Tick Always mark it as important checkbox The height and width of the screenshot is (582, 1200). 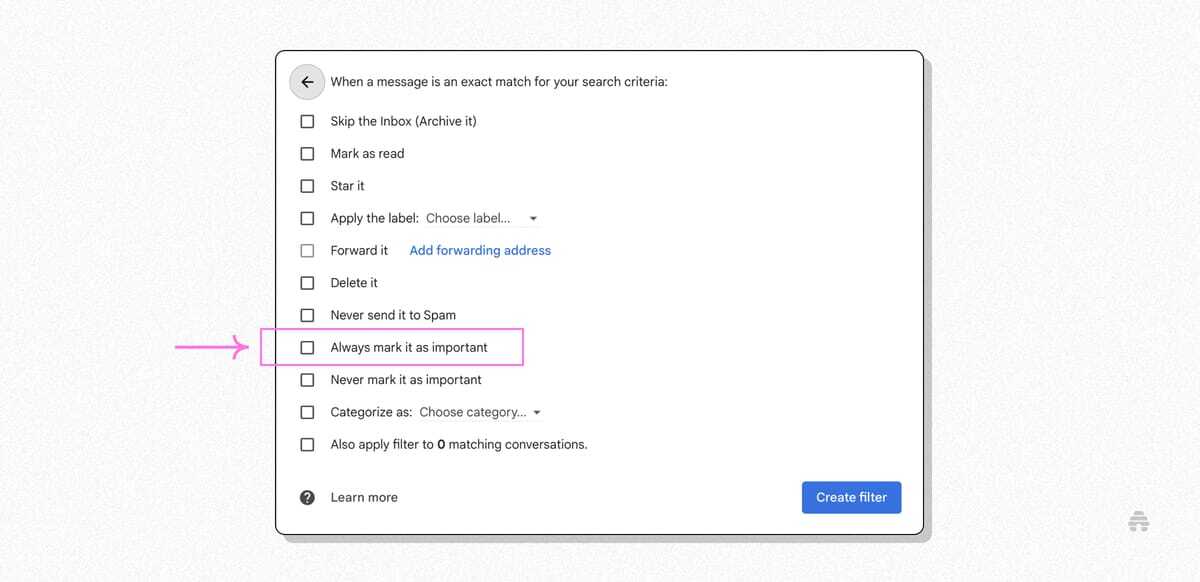click(x=307, y=348)
